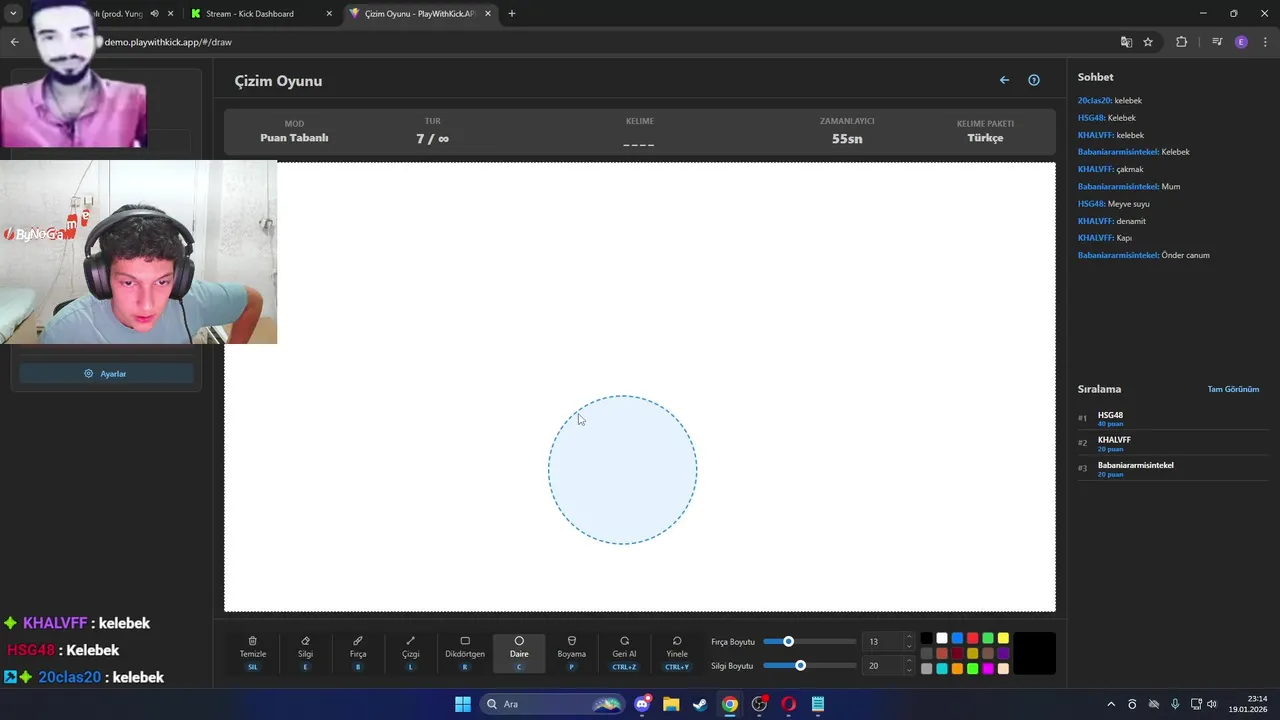The width and height of the screenshot is (1280, 720).
Task: Open Steam from the taskbar
Action: click(x=700, y=704)
